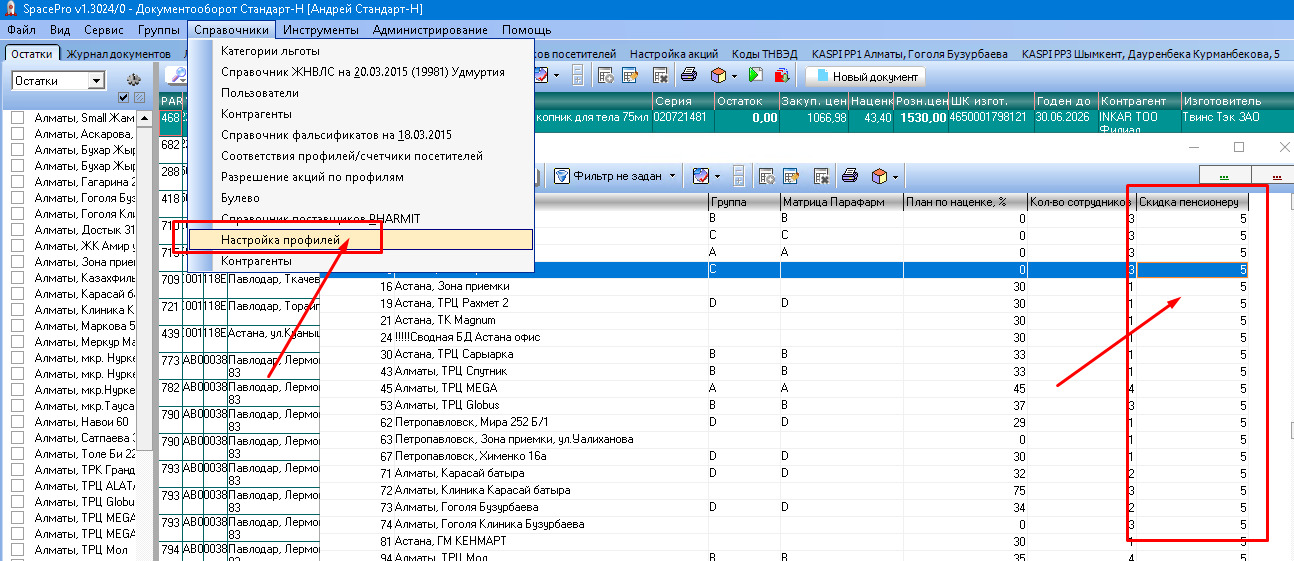
Task: Open Фильтр не задан dropdown arrow
Action: [x=673, y=176]
